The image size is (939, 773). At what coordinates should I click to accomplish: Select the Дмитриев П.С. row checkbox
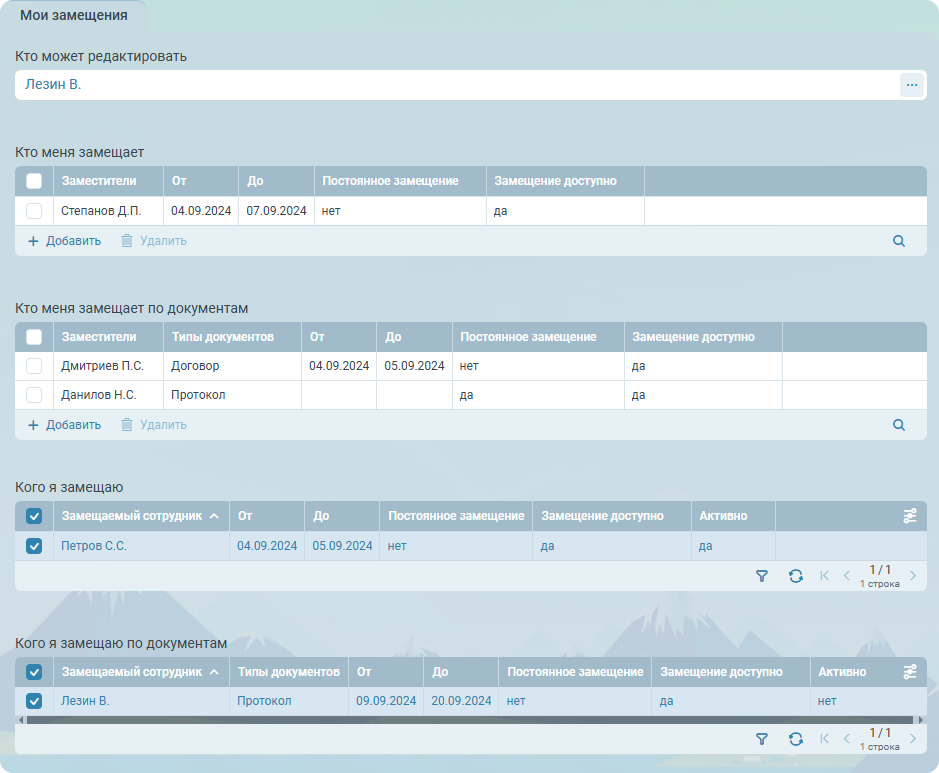click(x=34, y=366)
